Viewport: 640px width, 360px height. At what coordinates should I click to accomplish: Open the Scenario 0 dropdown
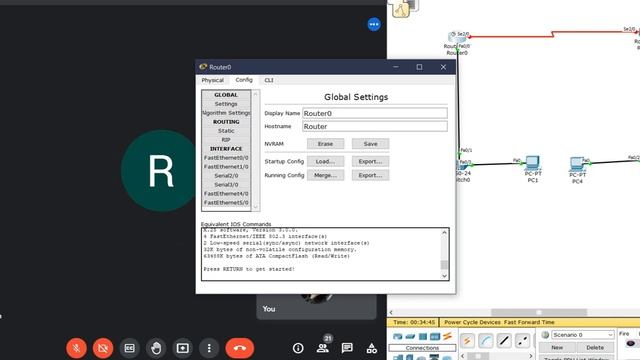[x=582, y=335]
